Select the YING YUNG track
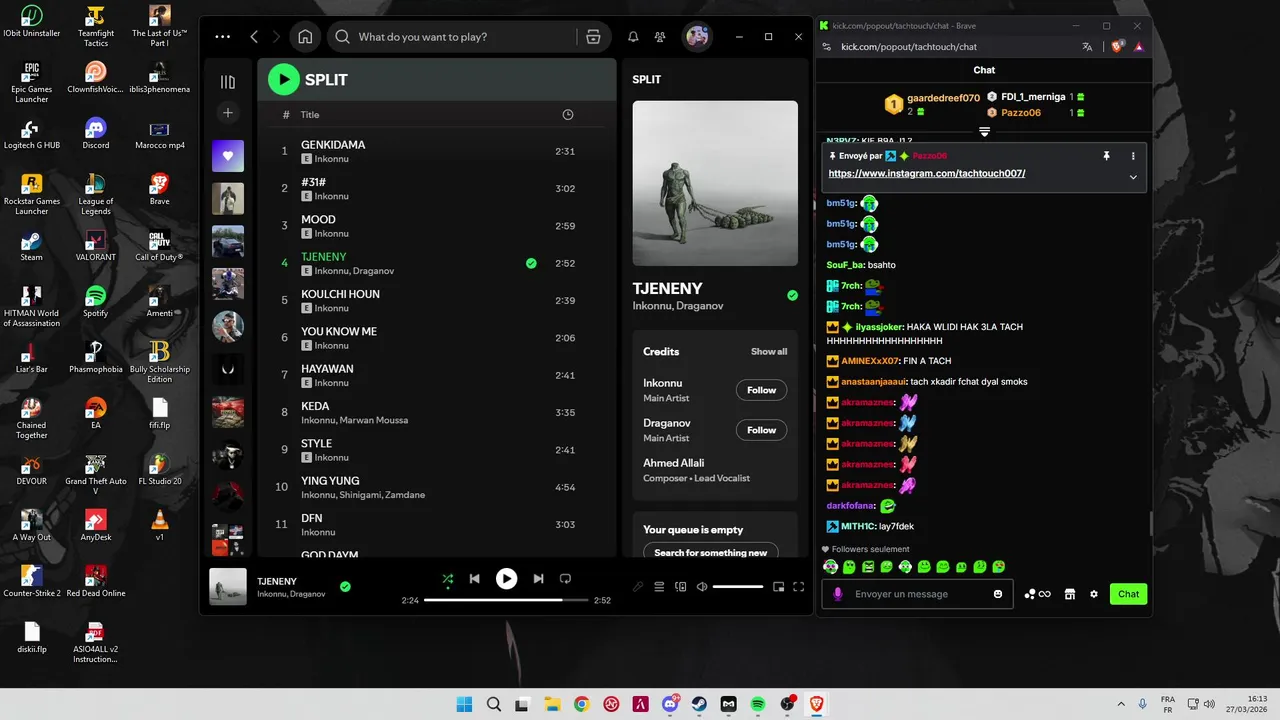Viewport: 1280px width, 720px height. (x=436, y=487)
